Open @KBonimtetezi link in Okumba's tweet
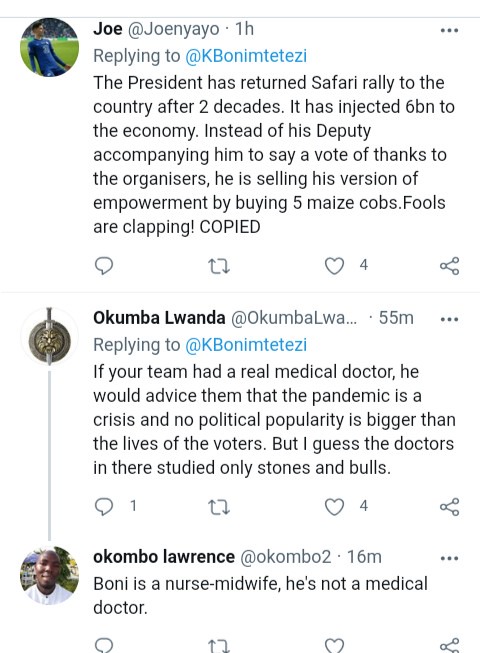480x653 pixels. (x=246, y=345)
